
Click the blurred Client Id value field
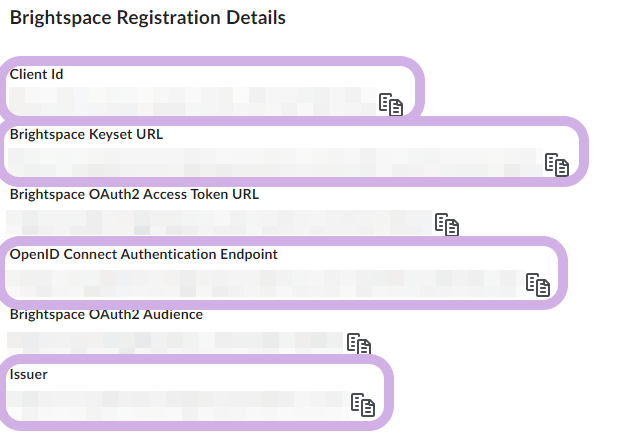pos(192,101)
